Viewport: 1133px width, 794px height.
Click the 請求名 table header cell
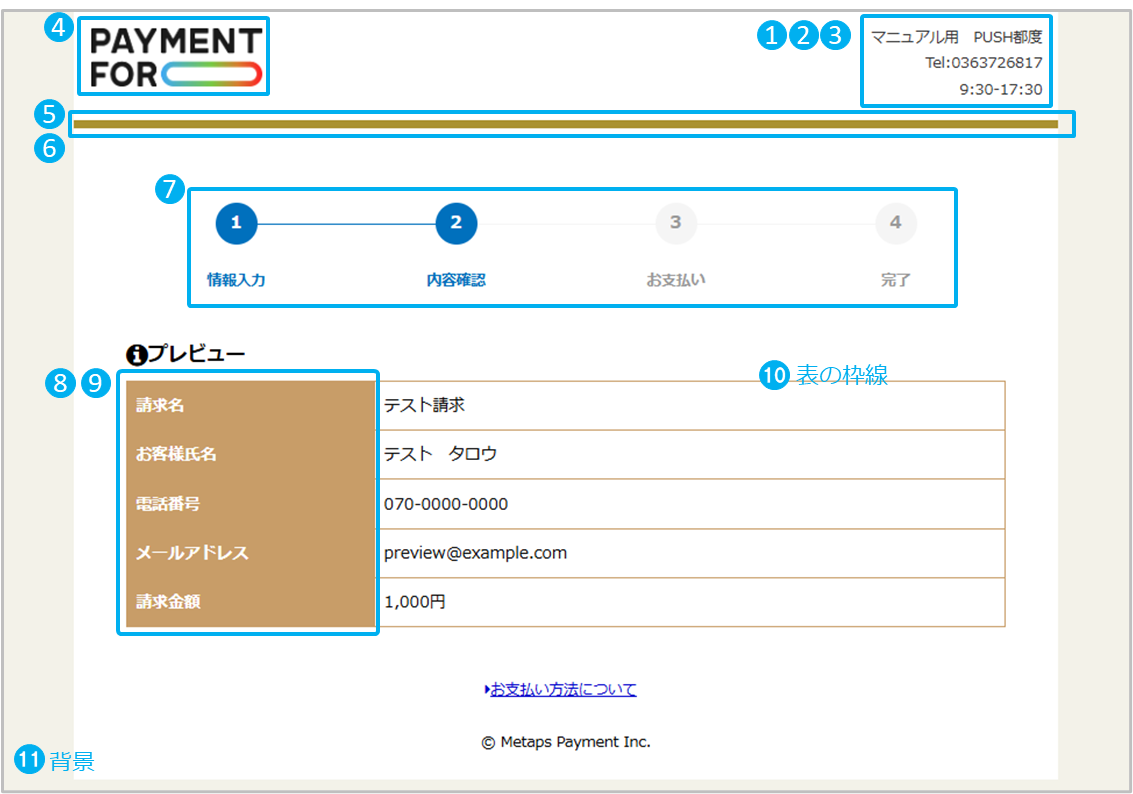250,405
